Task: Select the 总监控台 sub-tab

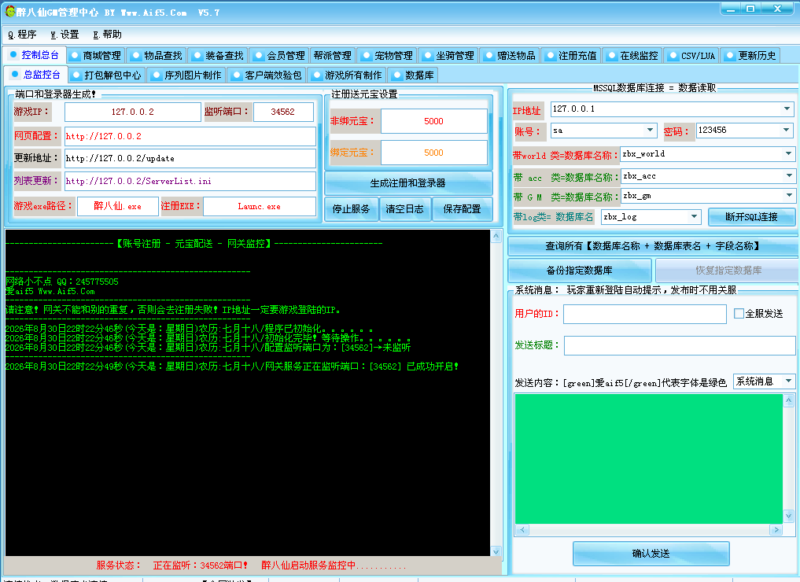Action: [x=36, y=74]
